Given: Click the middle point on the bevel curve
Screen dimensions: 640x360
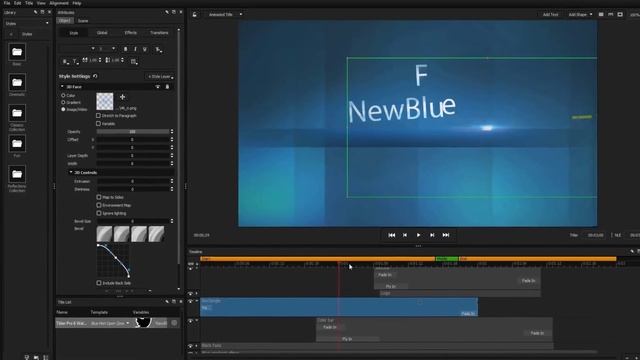Looking at the screenshot, I should tap(116, 258).
